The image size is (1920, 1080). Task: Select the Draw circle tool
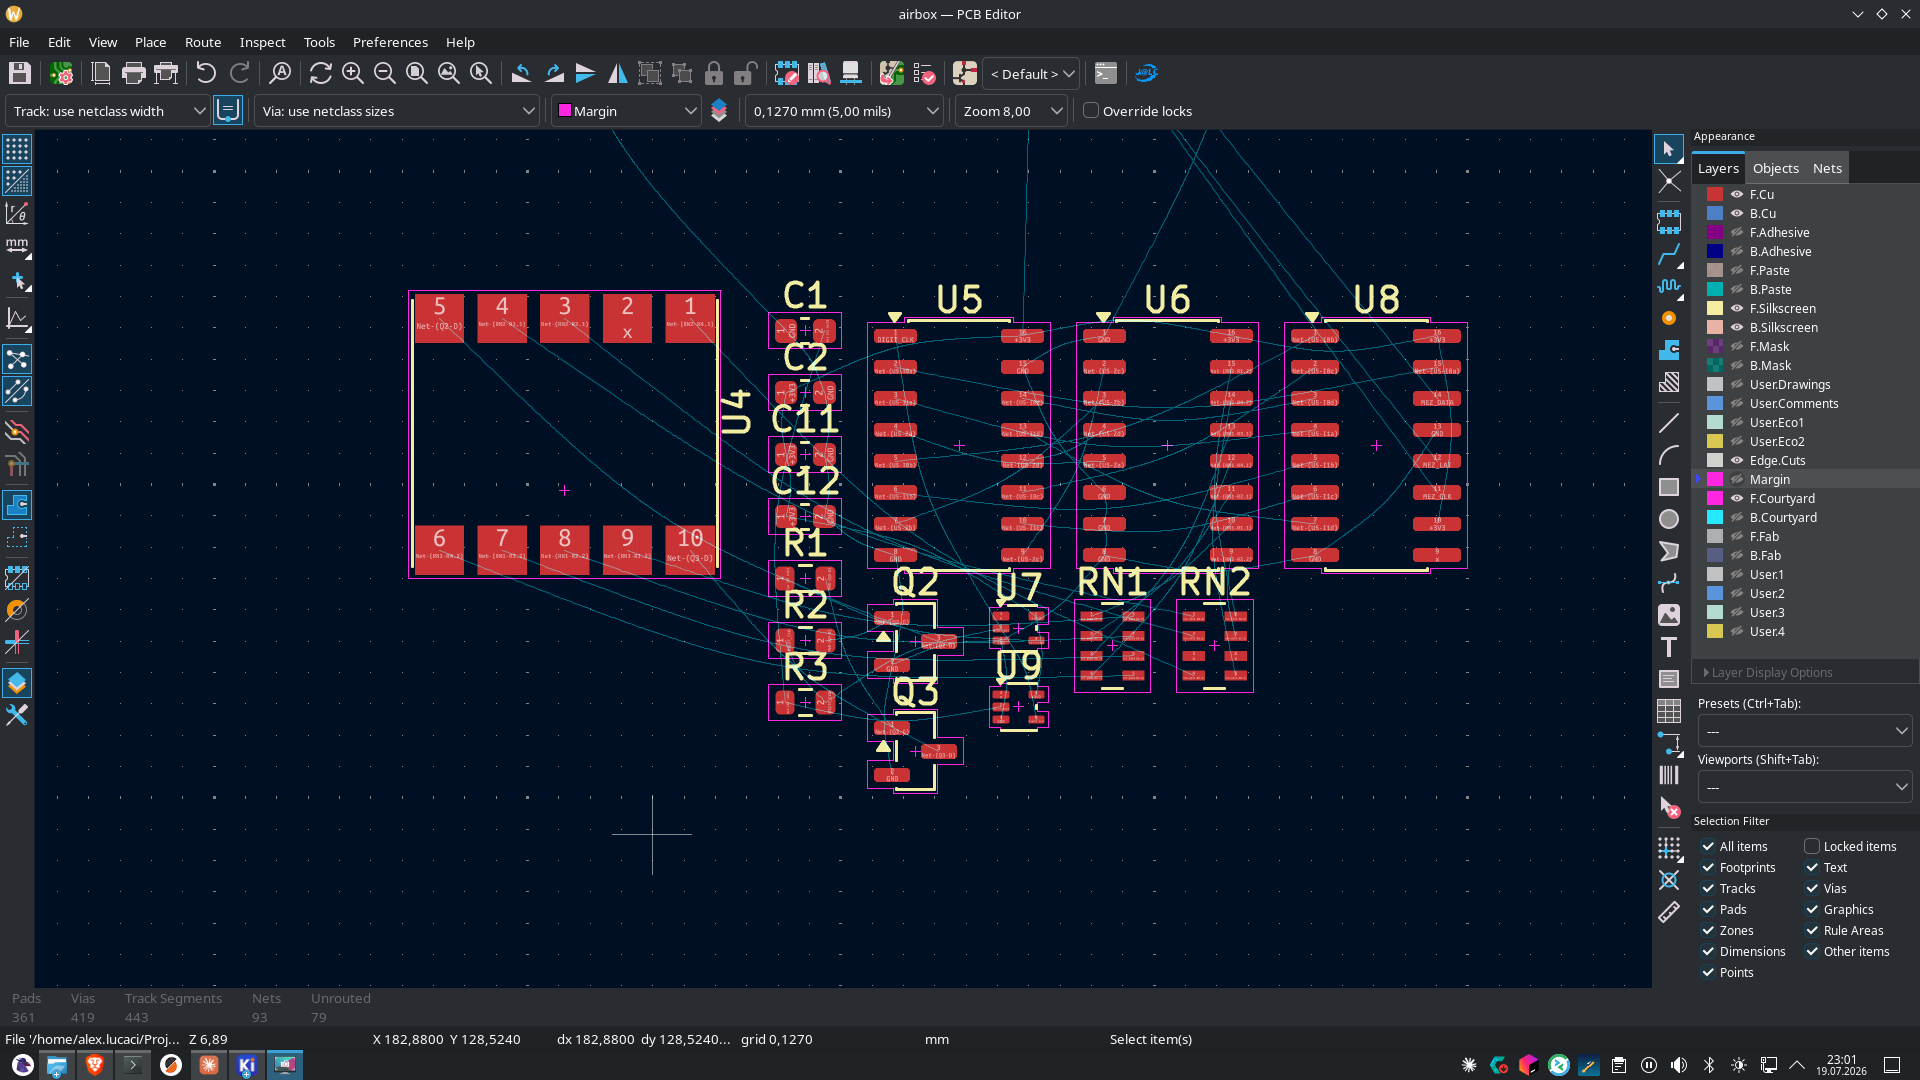click(x=1669, y=519)
